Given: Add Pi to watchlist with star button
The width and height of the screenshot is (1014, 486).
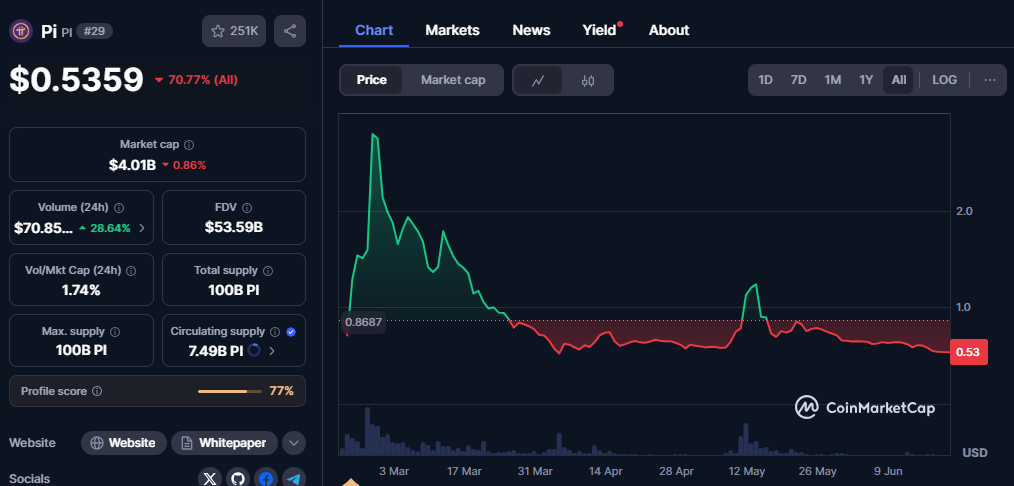Looking at the screenshot, I should [x=234, y=31].
